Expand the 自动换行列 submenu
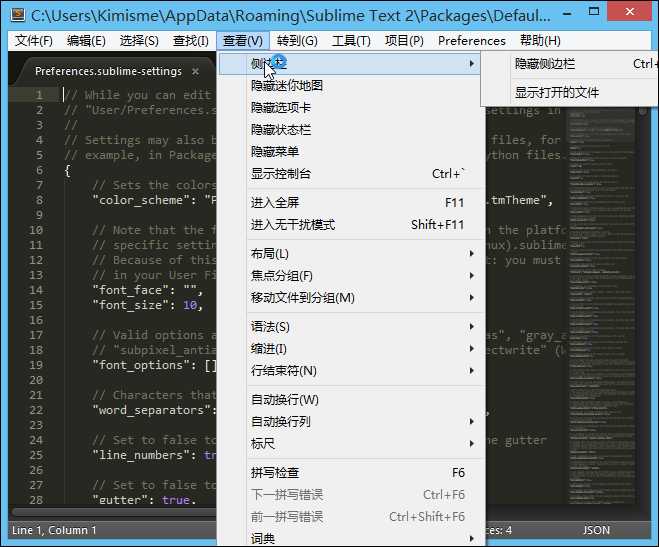659x547 pixels. click(x=352, y=421)
